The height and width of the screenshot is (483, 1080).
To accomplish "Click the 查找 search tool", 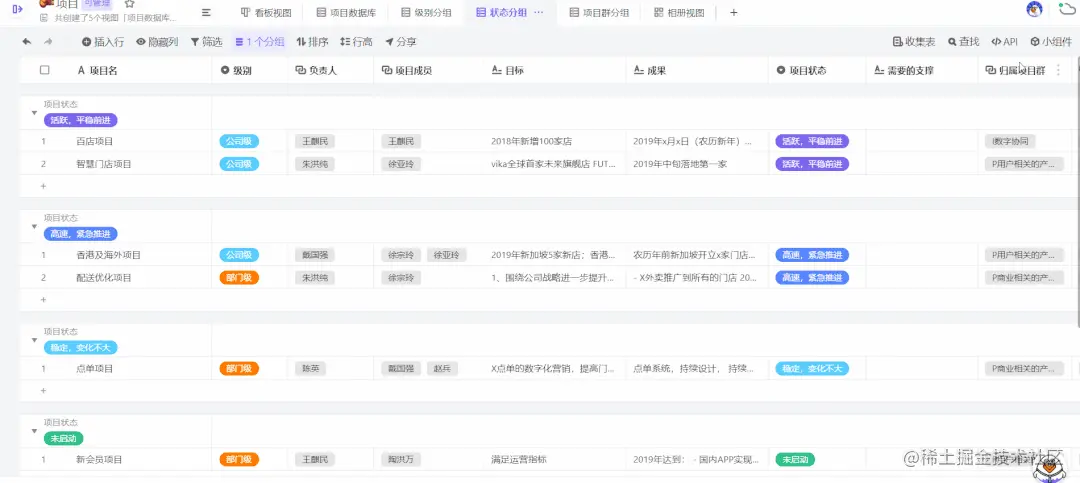I will (964, 42).
